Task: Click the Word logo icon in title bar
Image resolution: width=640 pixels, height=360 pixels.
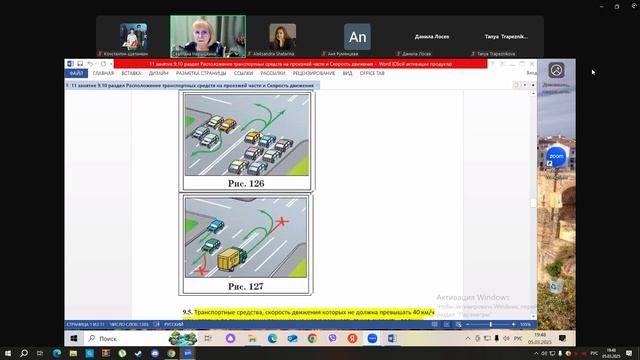Action: (x=70, y=64)
